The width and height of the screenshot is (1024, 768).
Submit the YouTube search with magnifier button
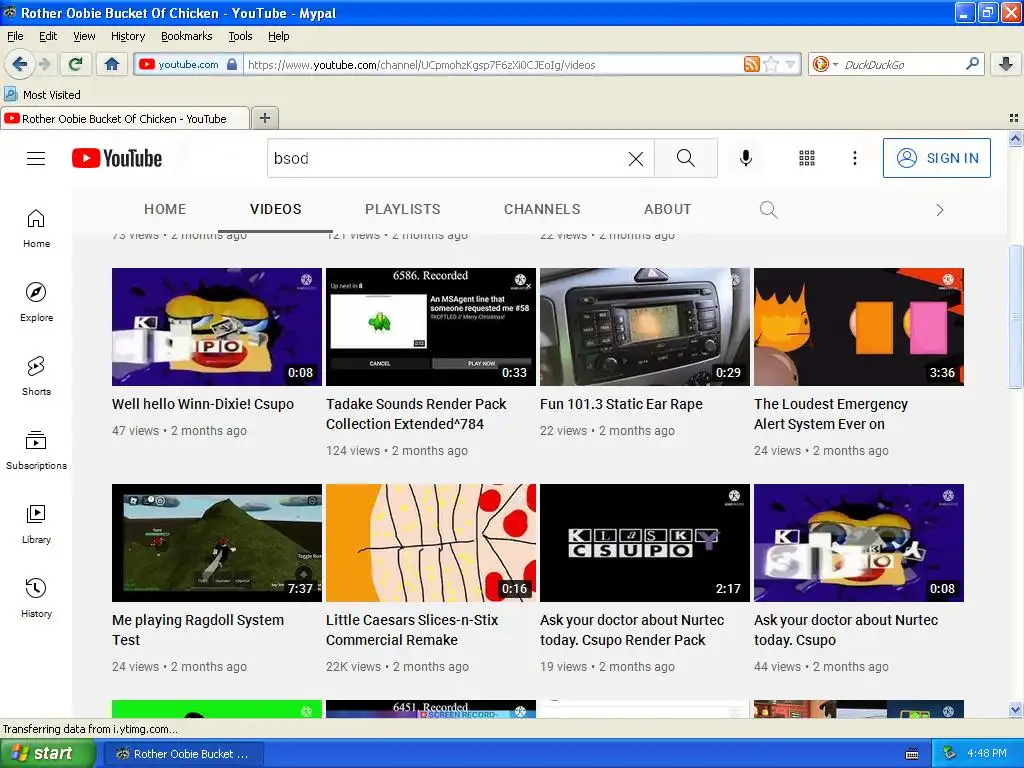tap(686, 158)
